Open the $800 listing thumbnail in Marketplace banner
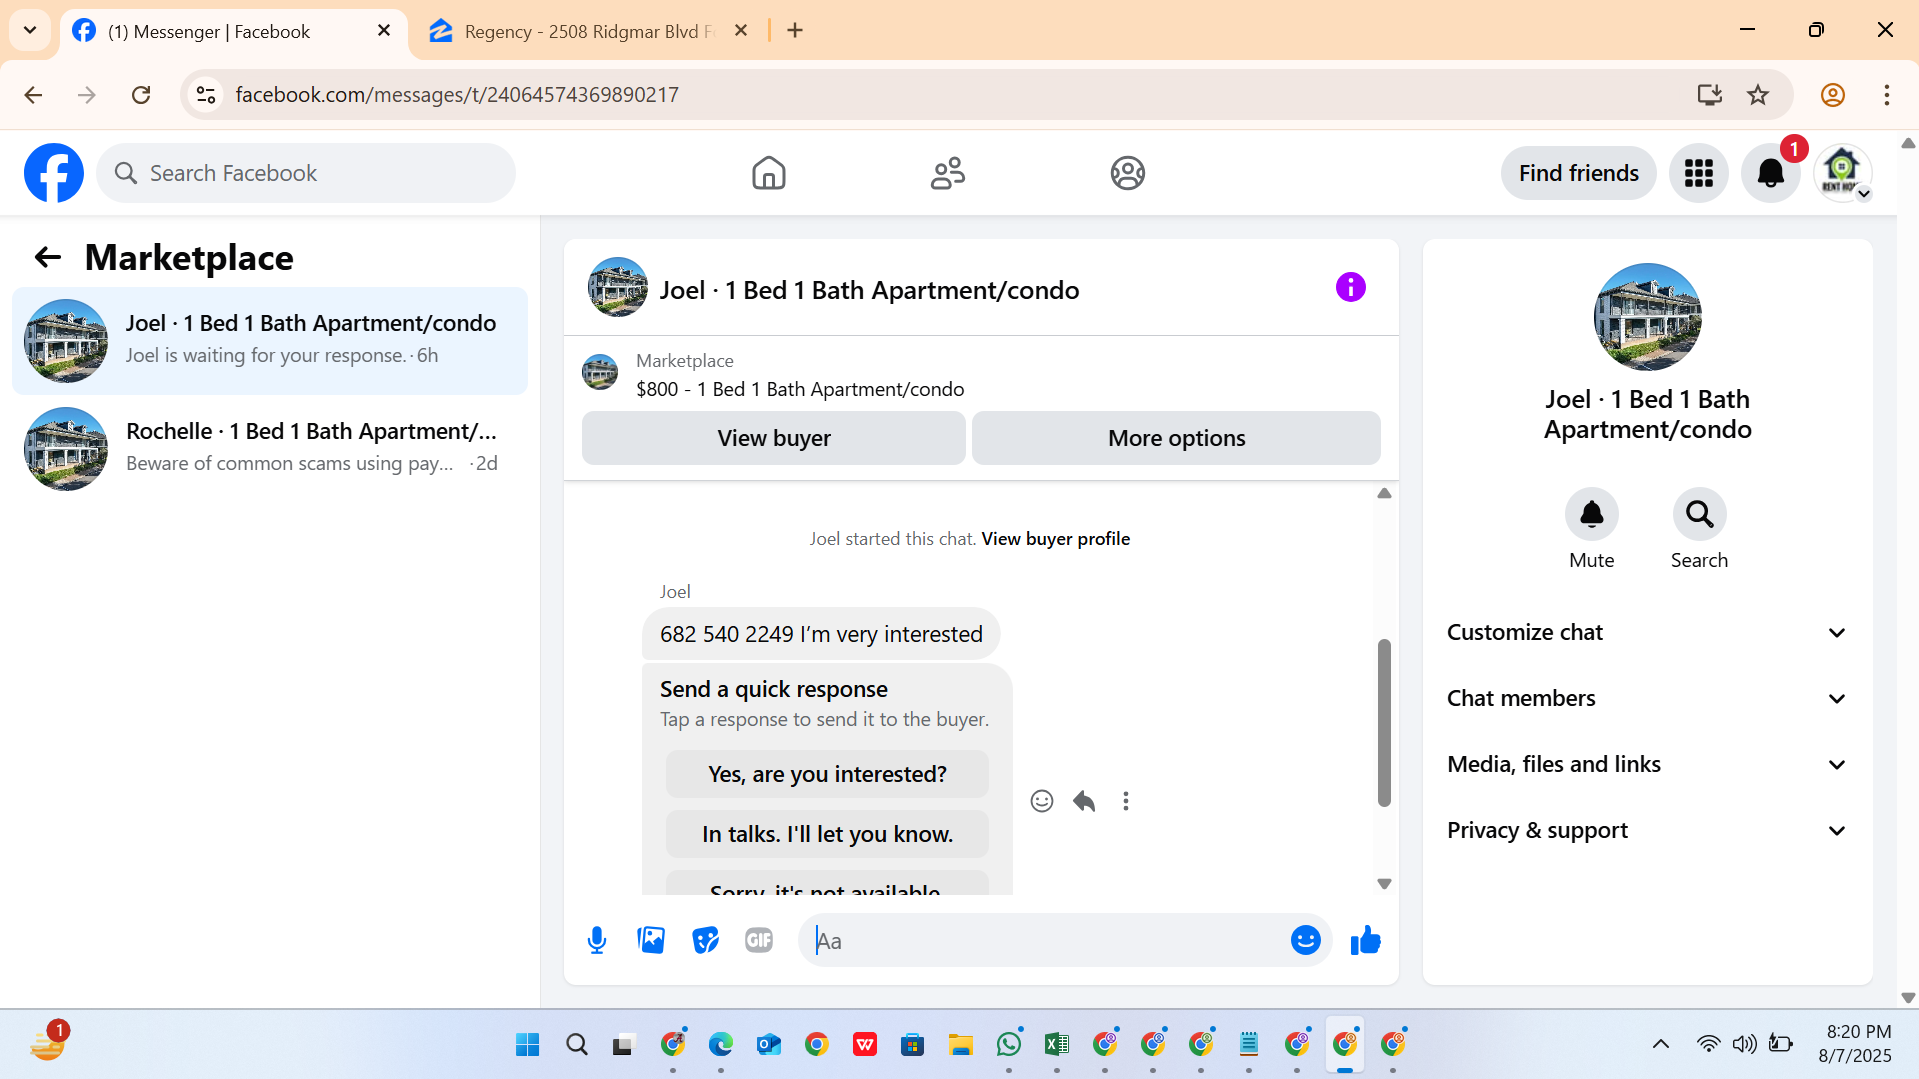Screen dimensions: 1919x1079 click(600, 372)
